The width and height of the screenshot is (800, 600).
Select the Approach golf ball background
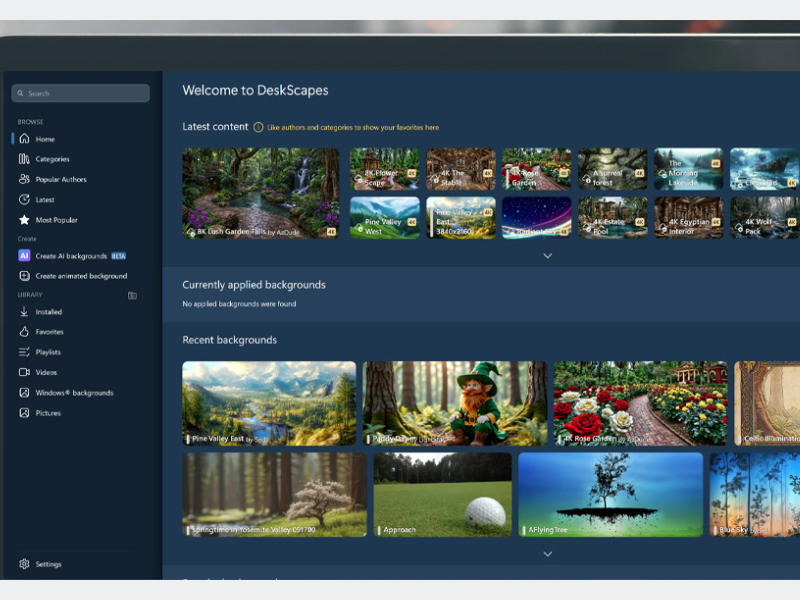pos(442,495)
